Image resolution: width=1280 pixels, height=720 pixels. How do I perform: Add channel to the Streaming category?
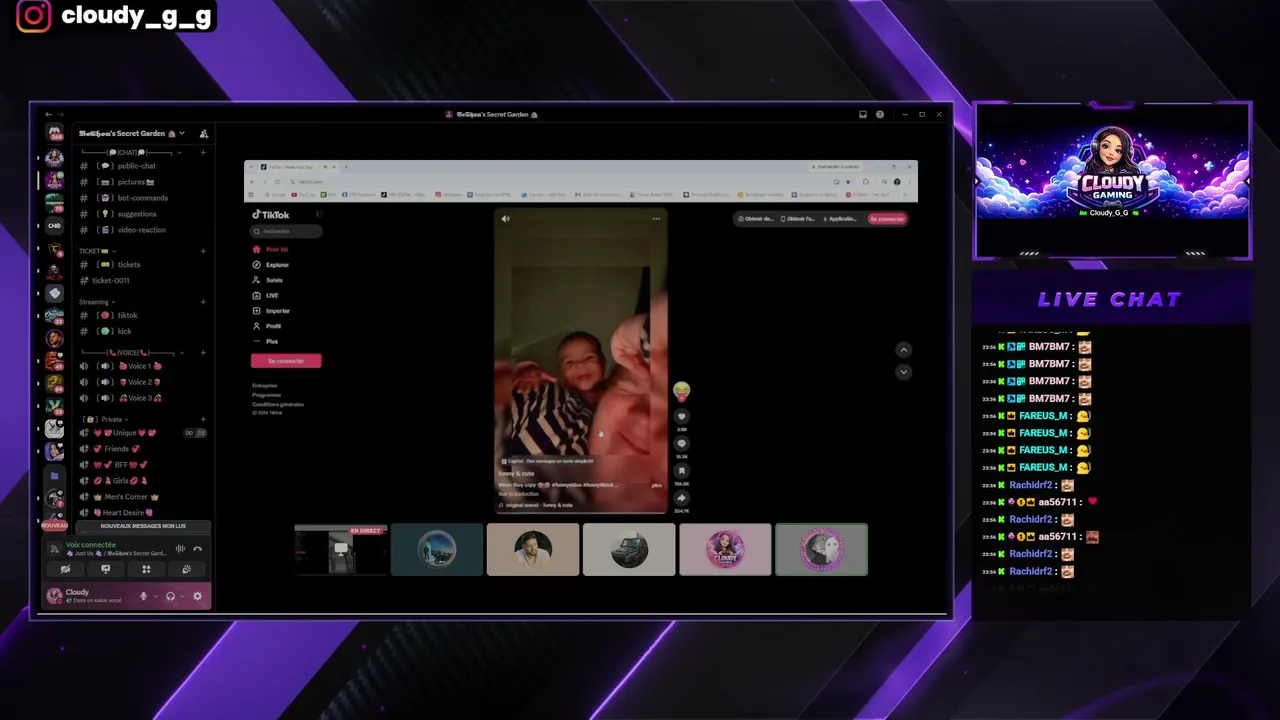pyautogui.click(x=203, y=301)
